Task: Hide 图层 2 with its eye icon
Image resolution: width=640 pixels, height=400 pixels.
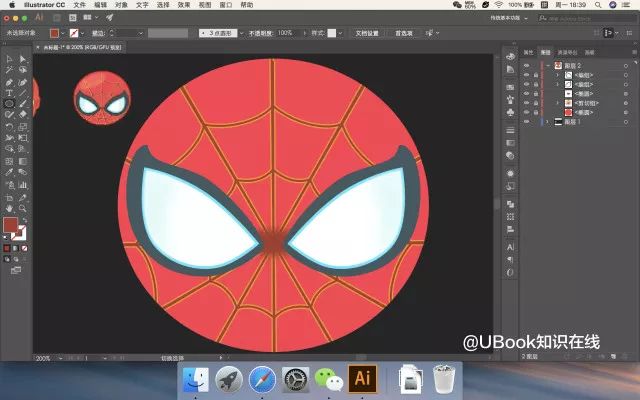Action: click(x=527, y=65)
